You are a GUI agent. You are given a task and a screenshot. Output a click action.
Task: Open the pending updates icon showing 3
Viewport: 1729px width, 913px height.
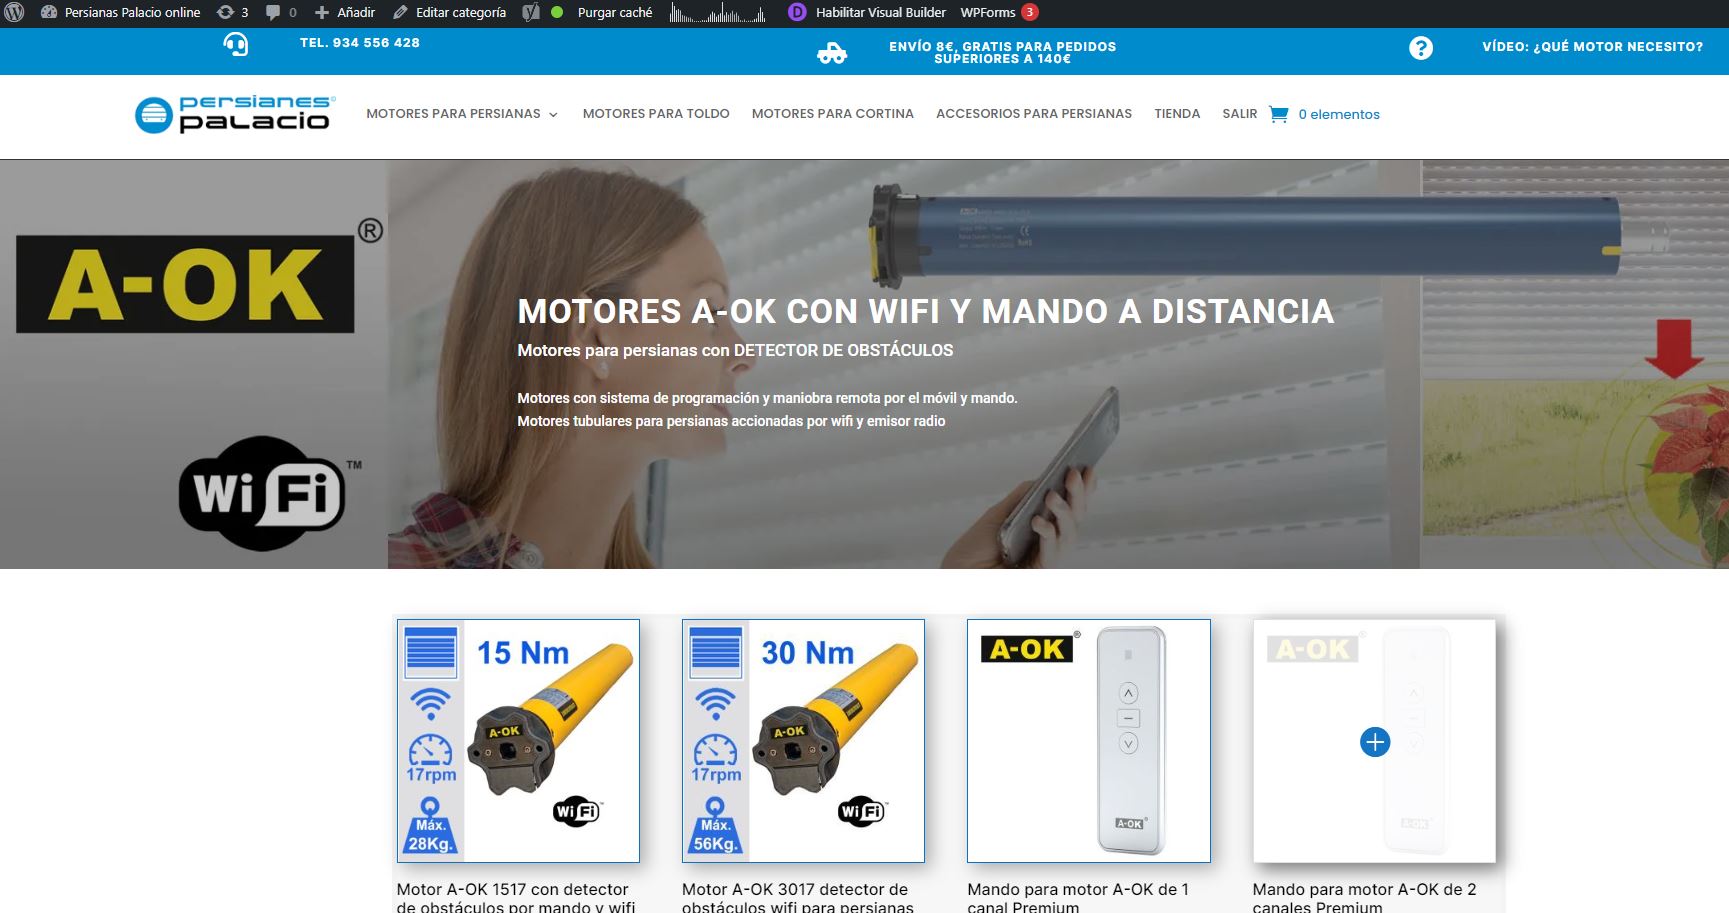point(232,13)
